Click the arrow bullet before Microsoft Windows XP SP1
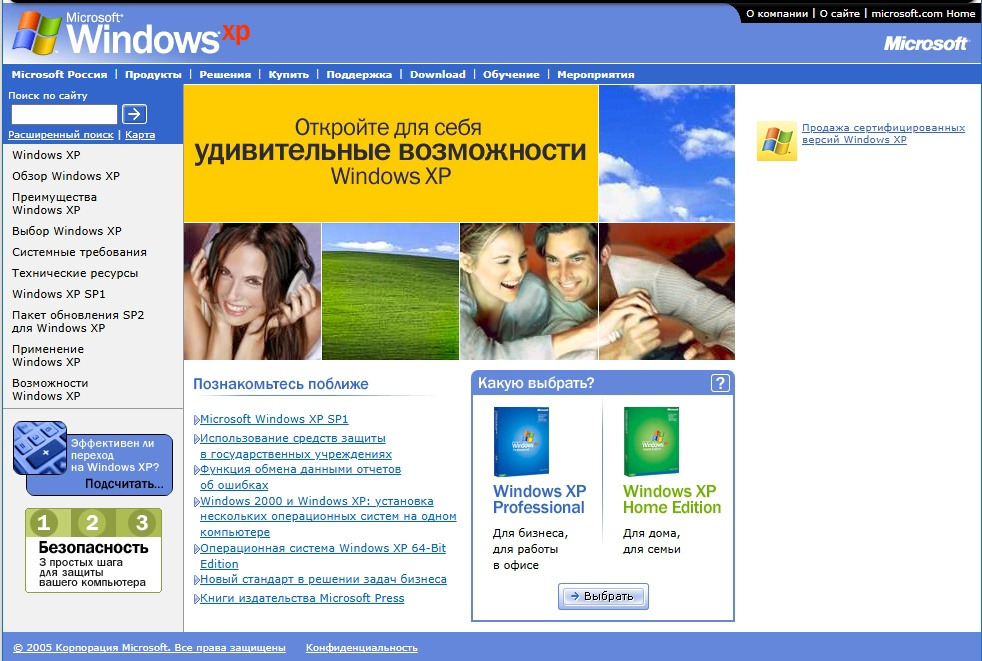This screenshot has height=661, width=982. click(197, 420)
